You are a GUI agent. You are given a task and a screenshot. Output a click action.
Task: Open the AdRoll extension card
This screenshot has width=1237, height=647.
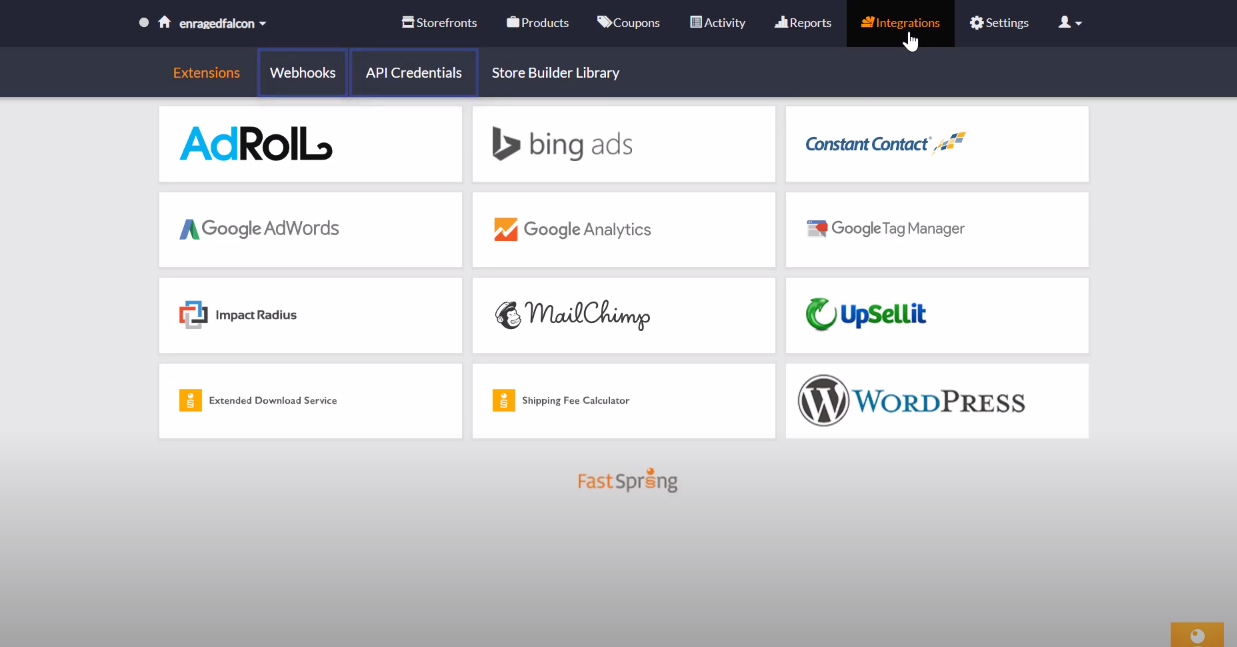point(311,144)
